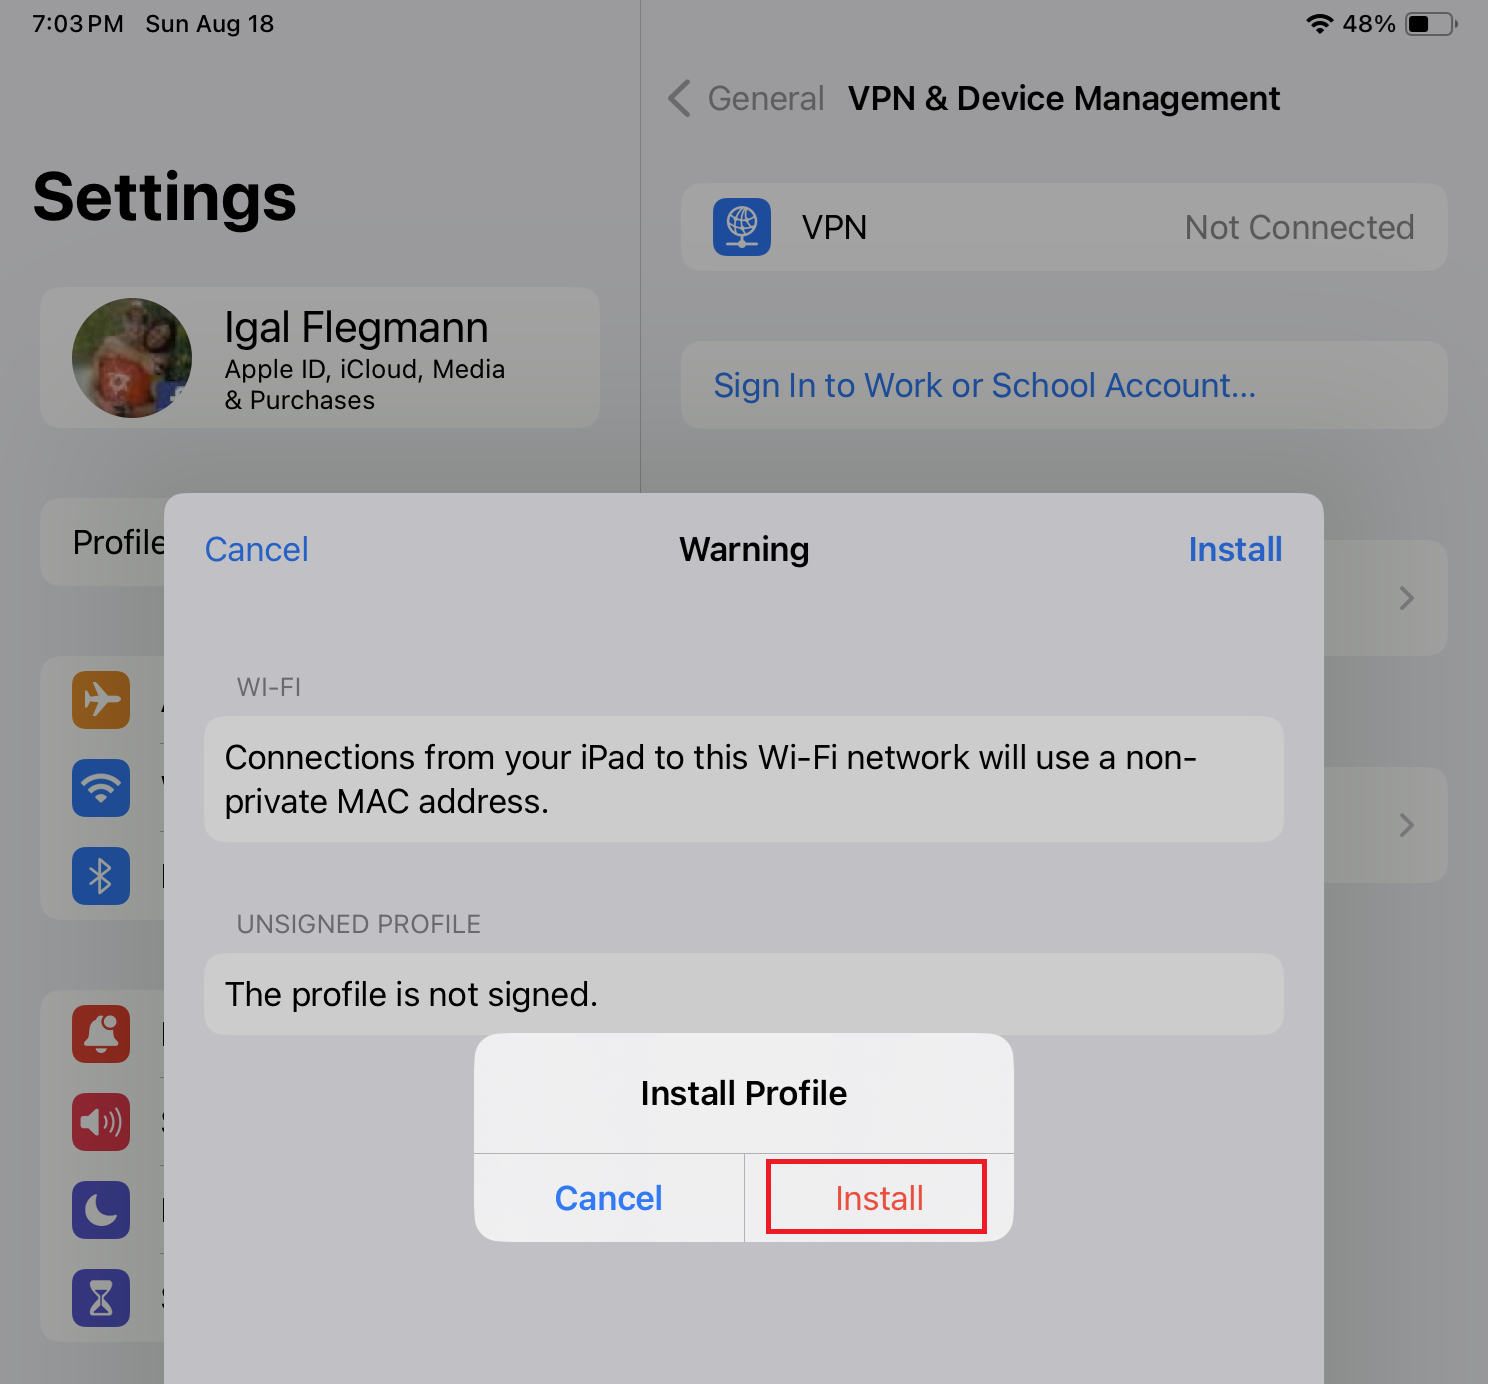The image size is (1488, 1384).
Task: Tap Cancel in the Install Profile alert
Action: [608, 1198]
